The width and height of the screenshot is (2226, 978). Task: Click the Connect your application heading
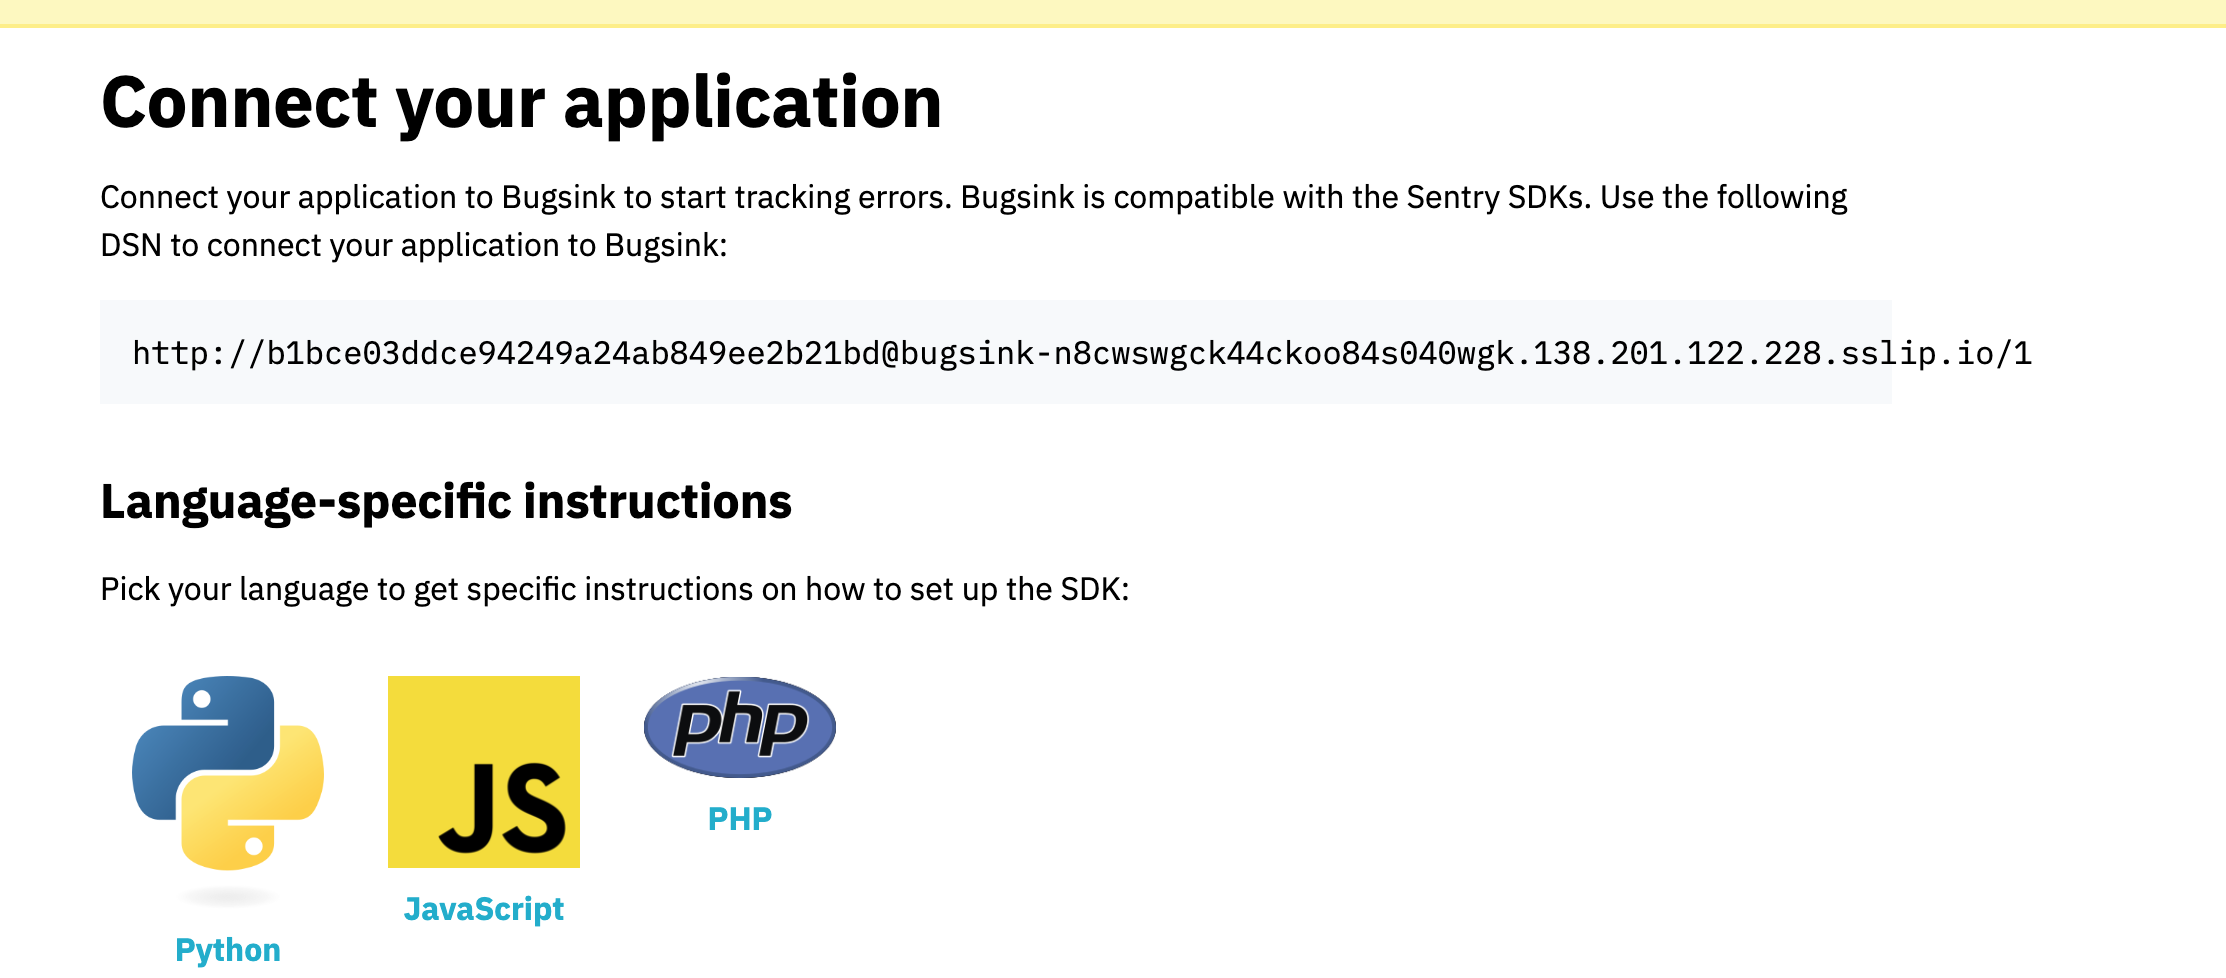pos(521,104)
